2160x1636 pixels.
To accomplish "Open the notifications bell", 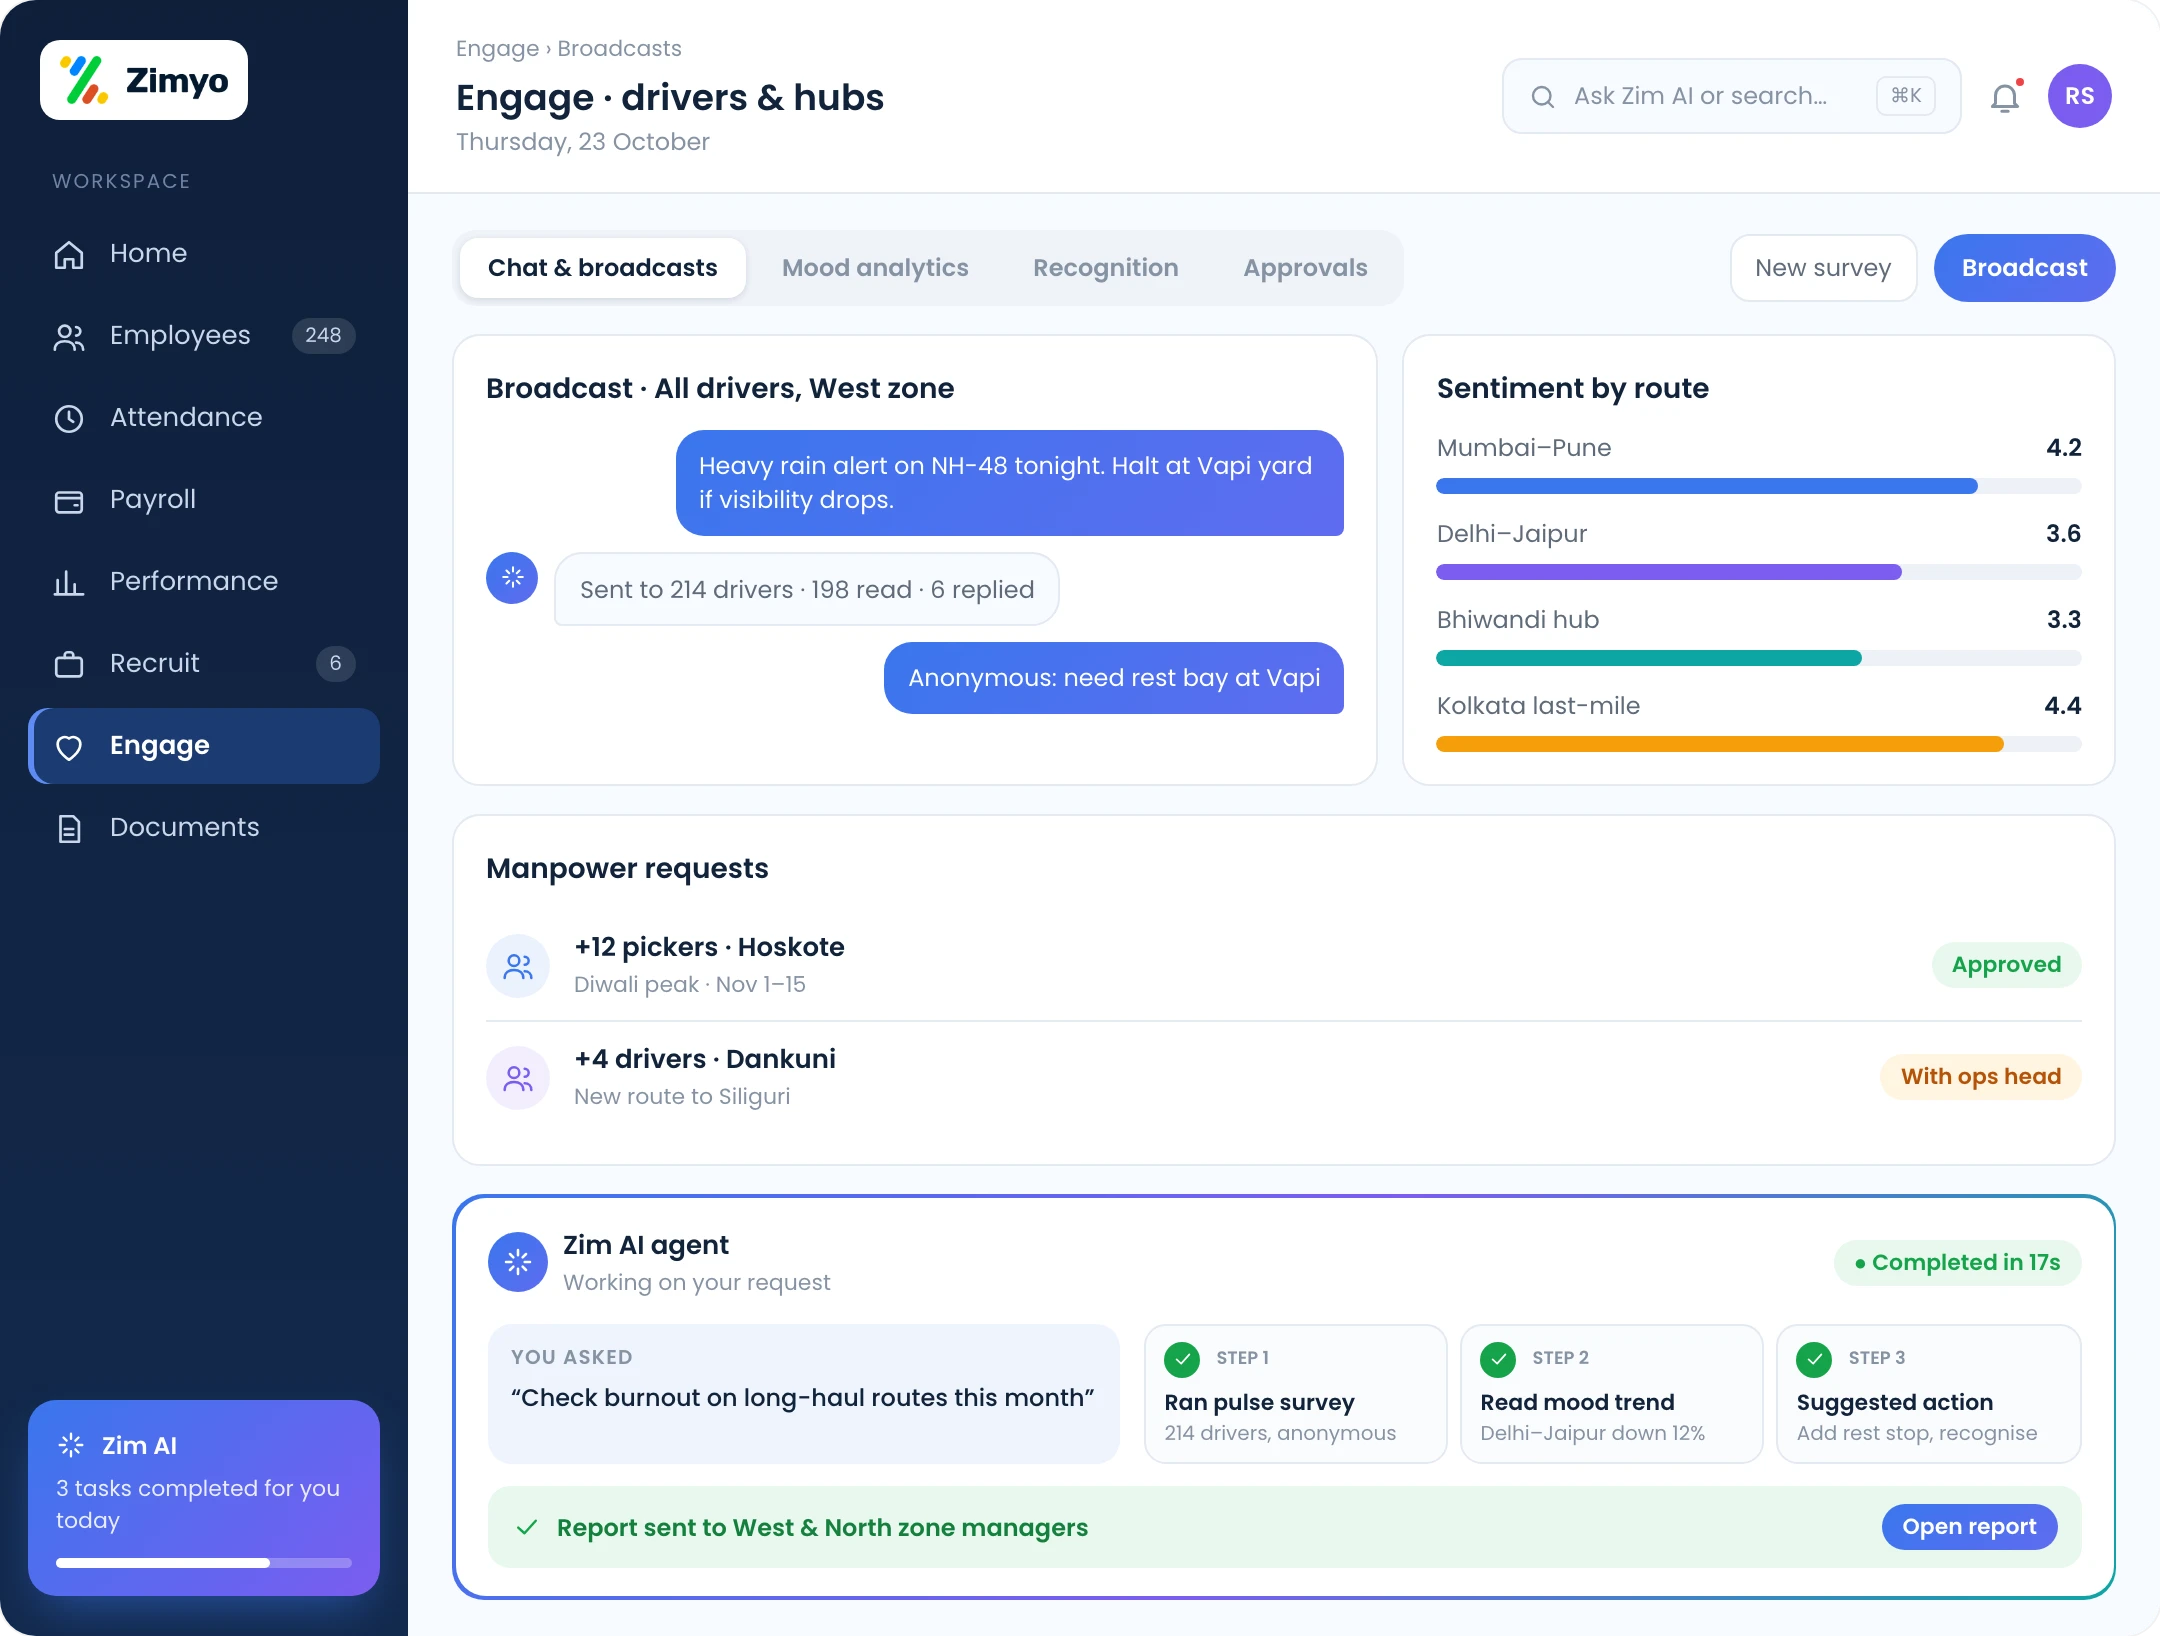I will [x=2005, y=97].
